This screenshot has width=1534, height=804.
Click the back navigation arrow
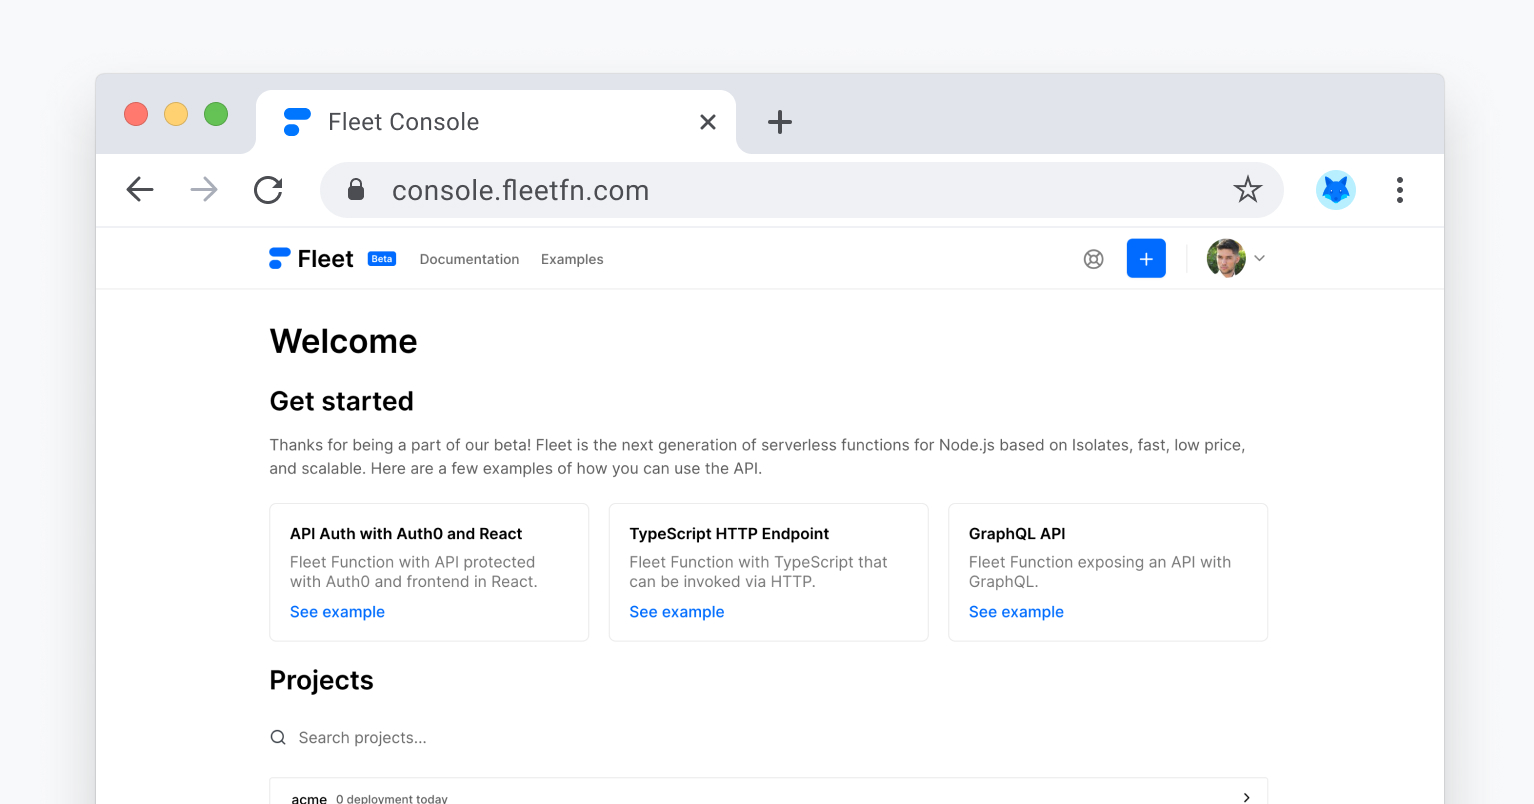(139, 189)
